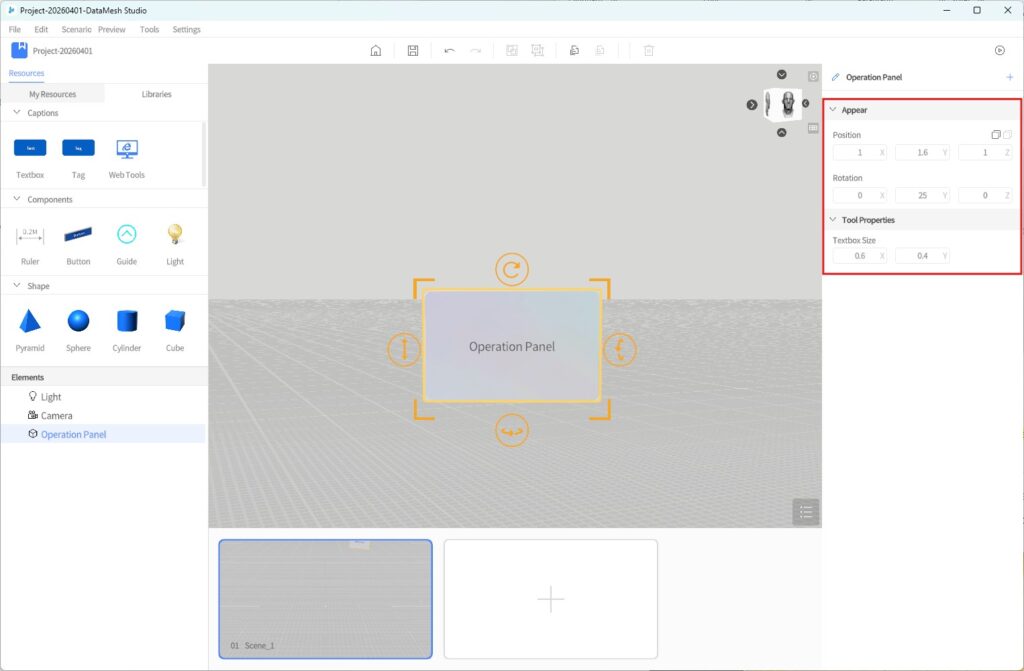Click the pencil icon beside the Operation Panel title
Viewport: 1024px width, 671px height.
836,77
